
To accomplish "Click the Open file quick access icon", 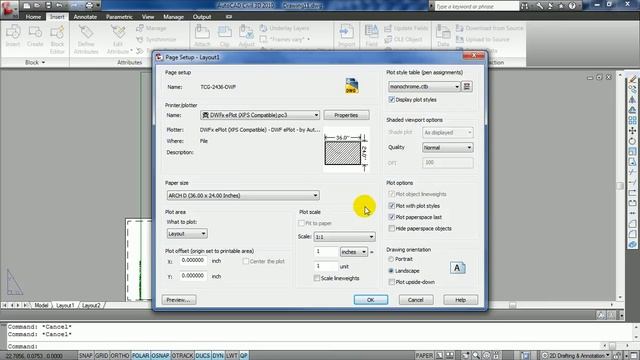I will (x=37, y=5).
